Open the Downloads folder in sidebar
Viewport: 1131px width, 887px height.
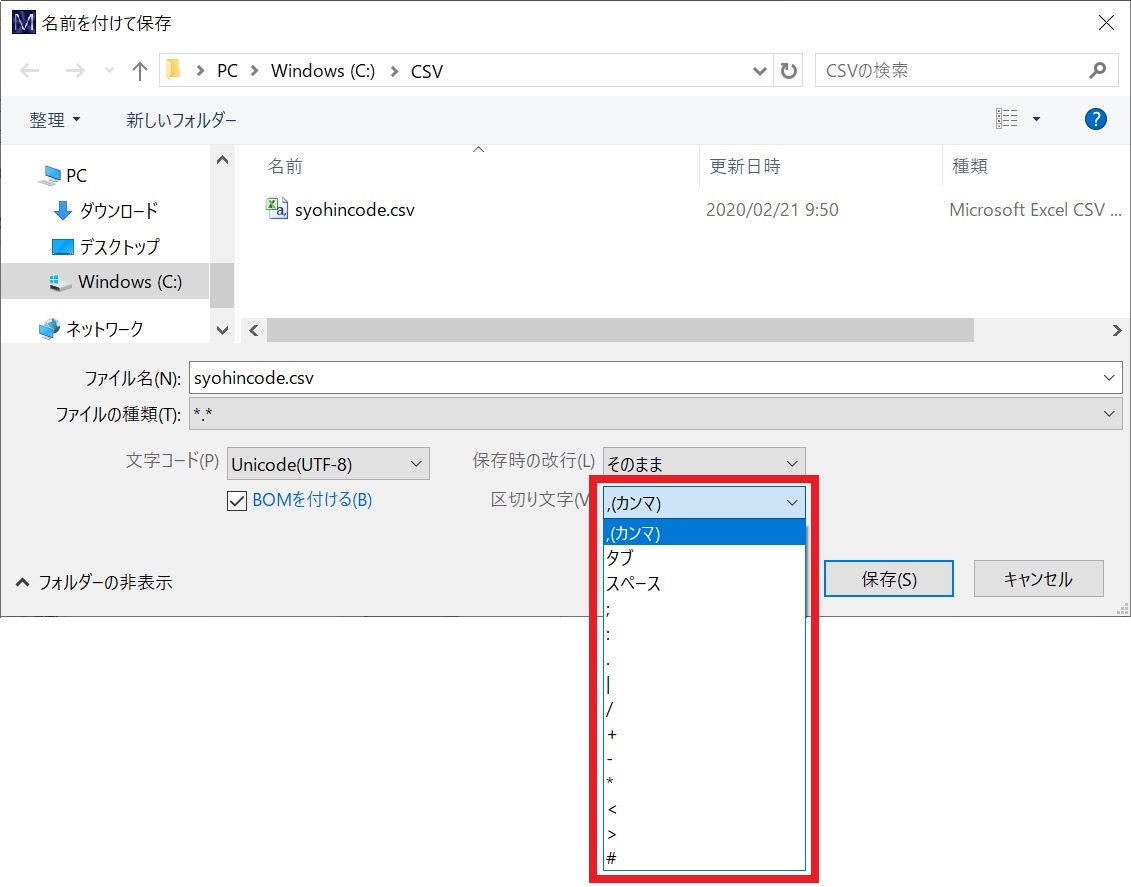pos(117,211)
